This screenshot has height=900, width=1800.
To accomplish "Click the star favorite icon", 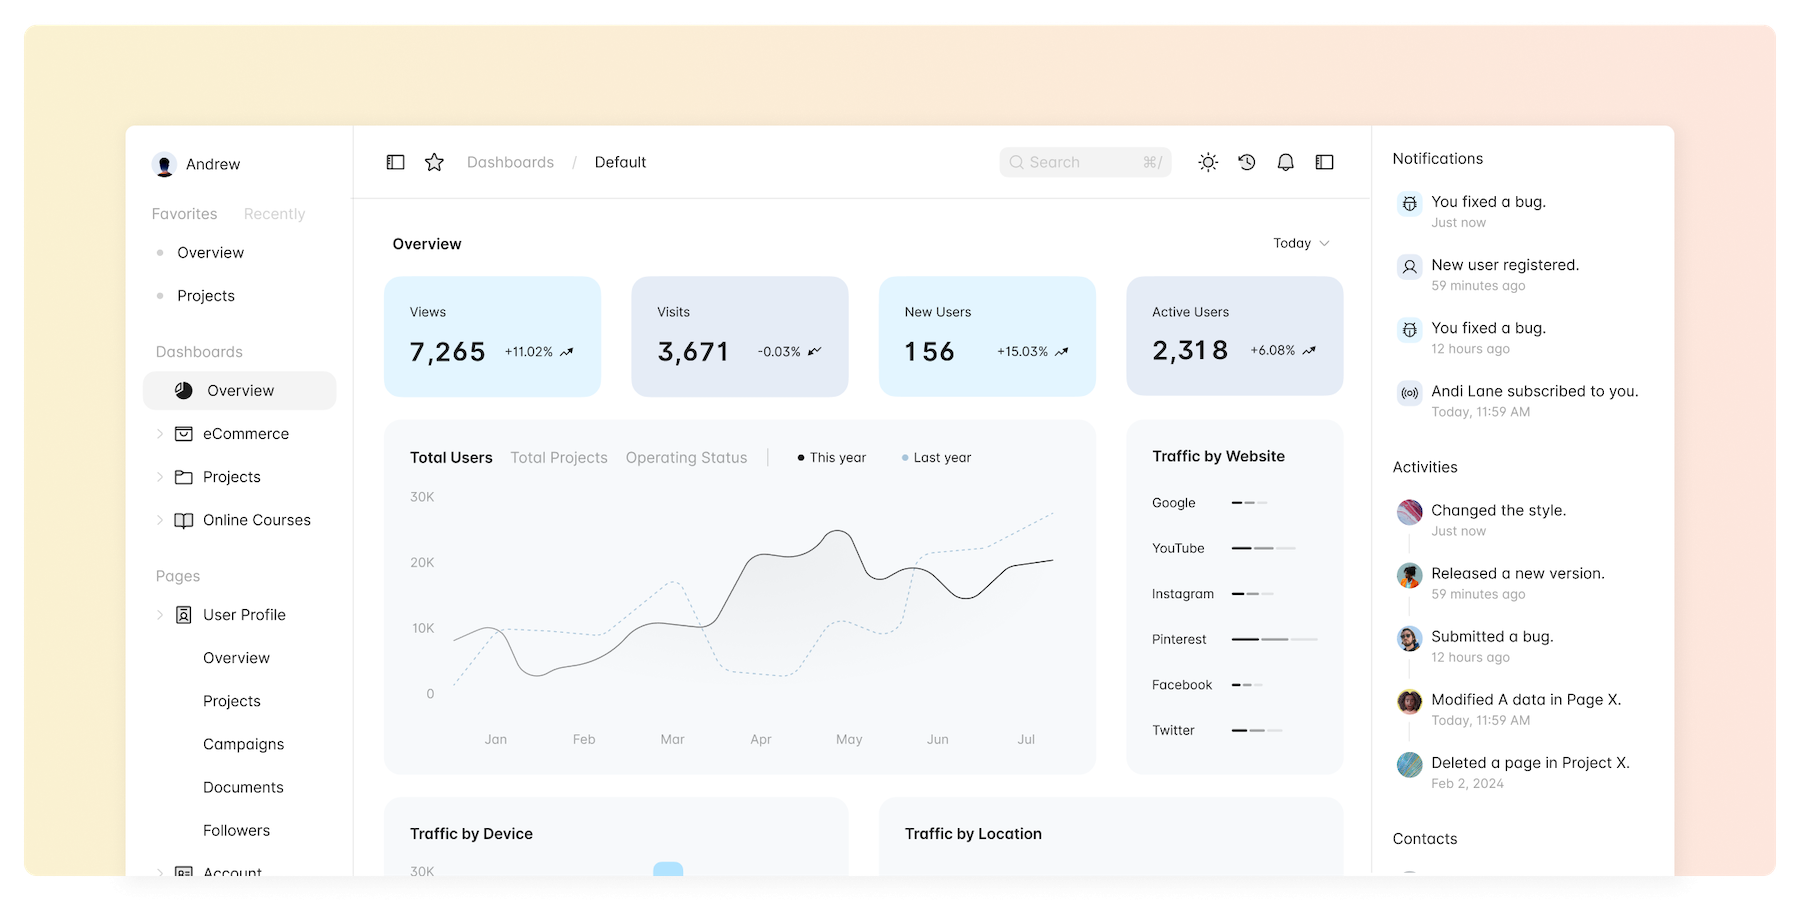I will 434,162.
